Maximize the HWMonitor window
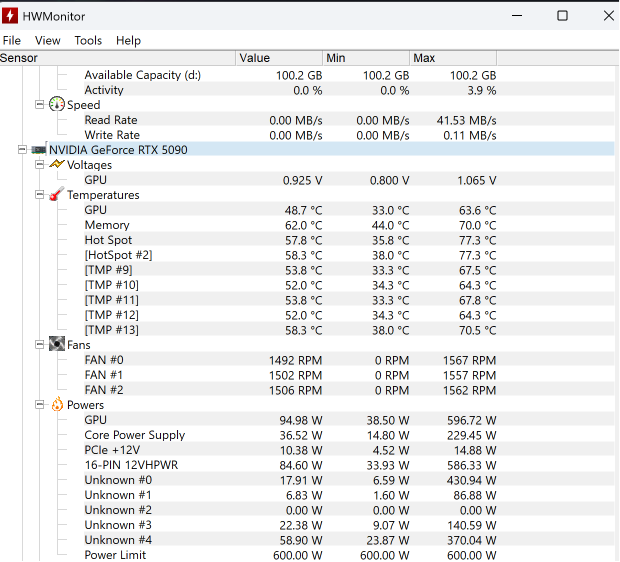The width and height of the screenshot is (620, 562). pyautogui.click(x=562, y=16)
